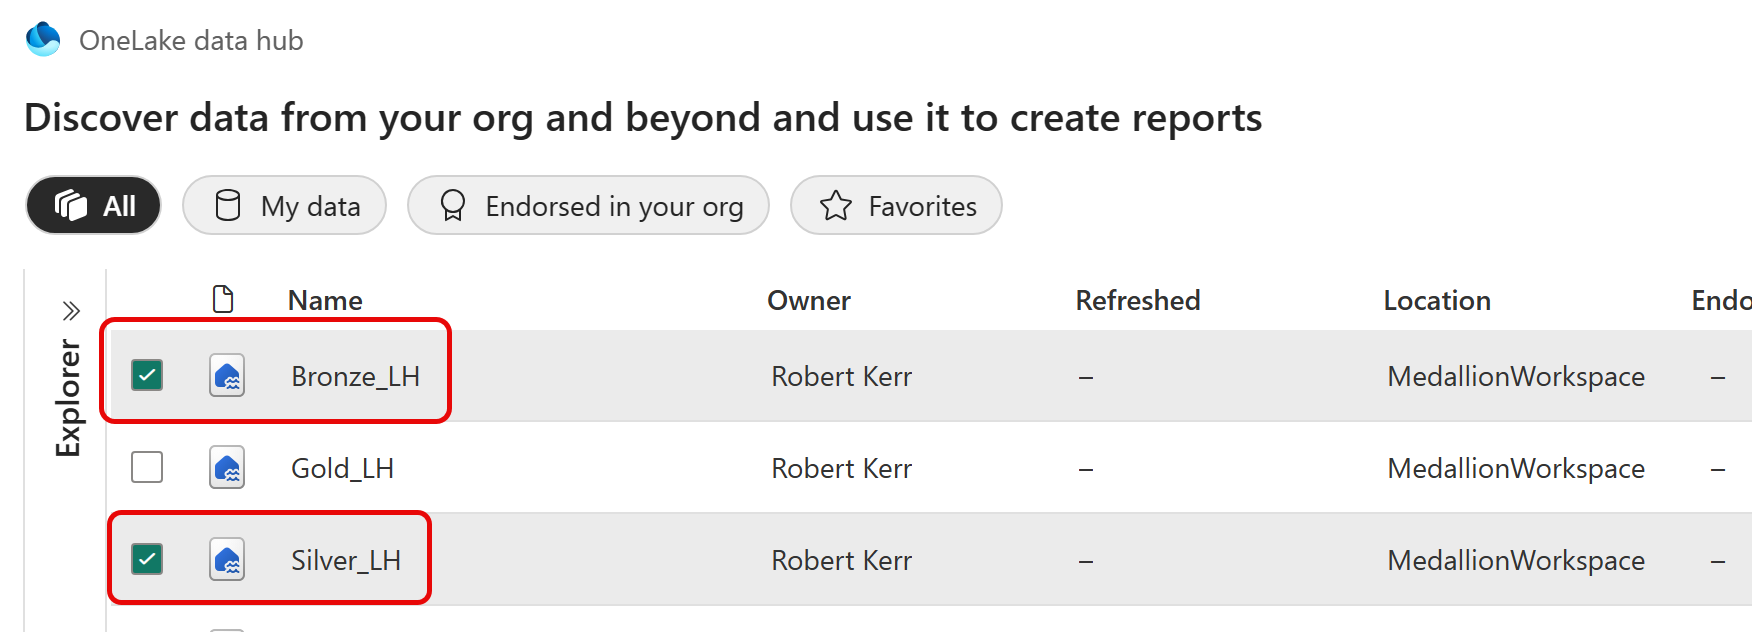The image size is (1752, 632).
Task: Check the Gold_LH row checkbox
Action: click(147, 467)
